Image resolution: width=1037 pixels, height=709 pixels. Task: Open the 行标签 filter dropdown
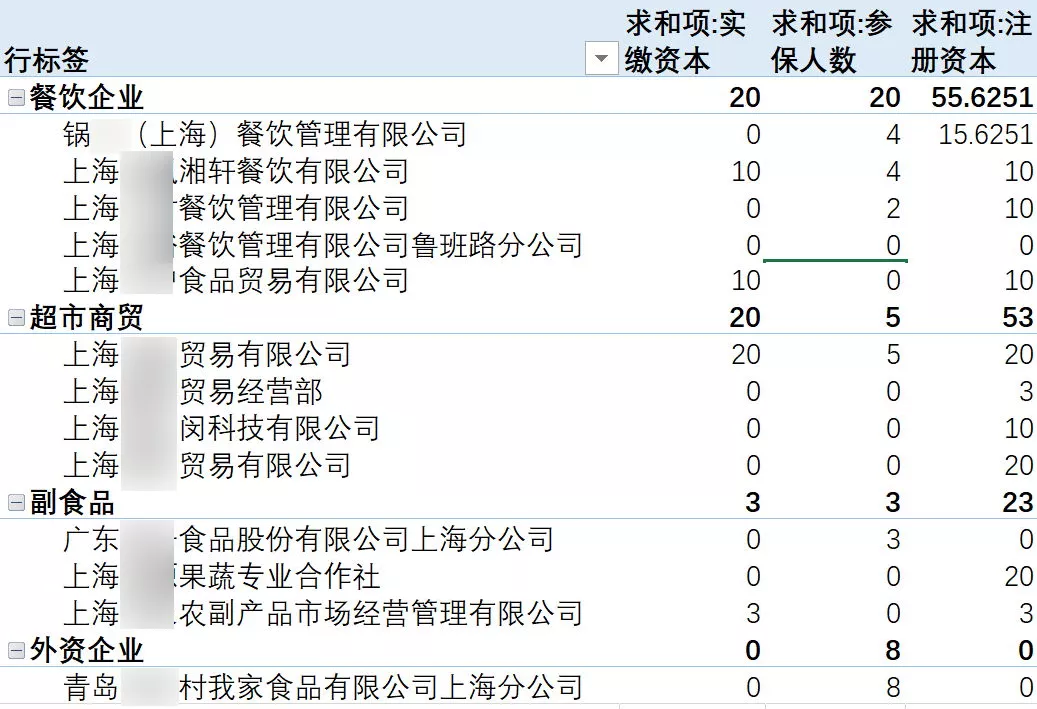point(600,60)
